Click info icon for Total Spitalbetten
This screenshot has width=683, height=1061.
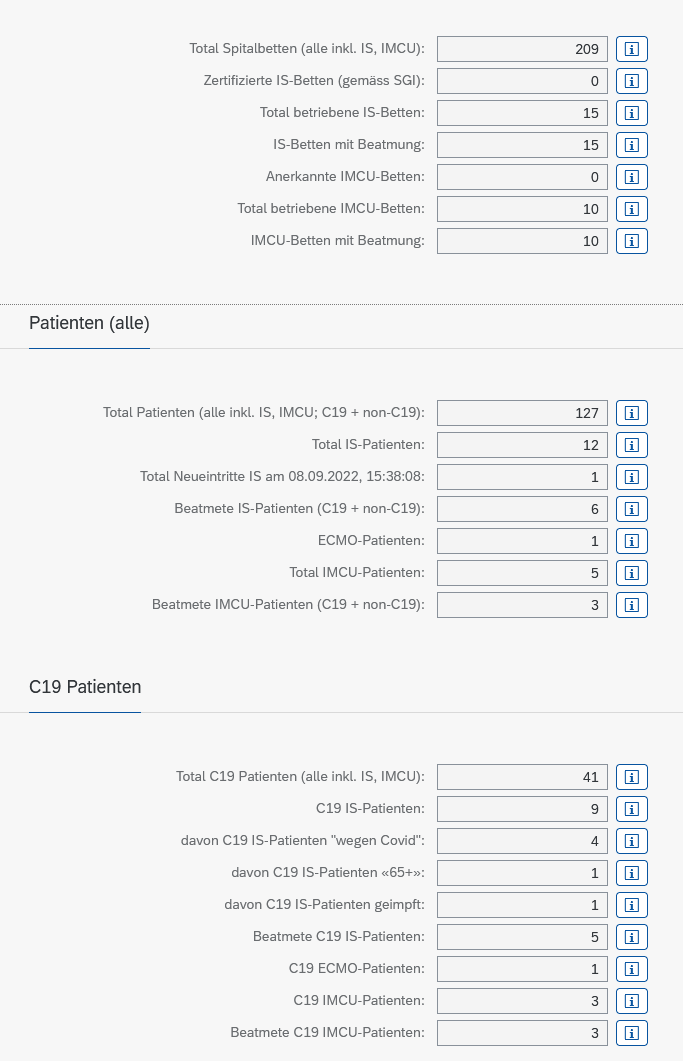(631, 49)
